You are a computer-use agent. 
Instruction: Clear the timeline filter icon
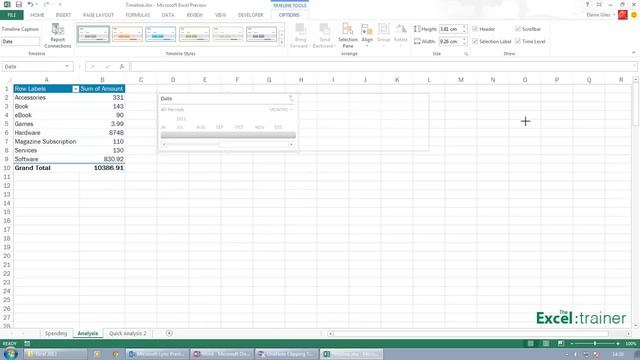pos(291,98)
